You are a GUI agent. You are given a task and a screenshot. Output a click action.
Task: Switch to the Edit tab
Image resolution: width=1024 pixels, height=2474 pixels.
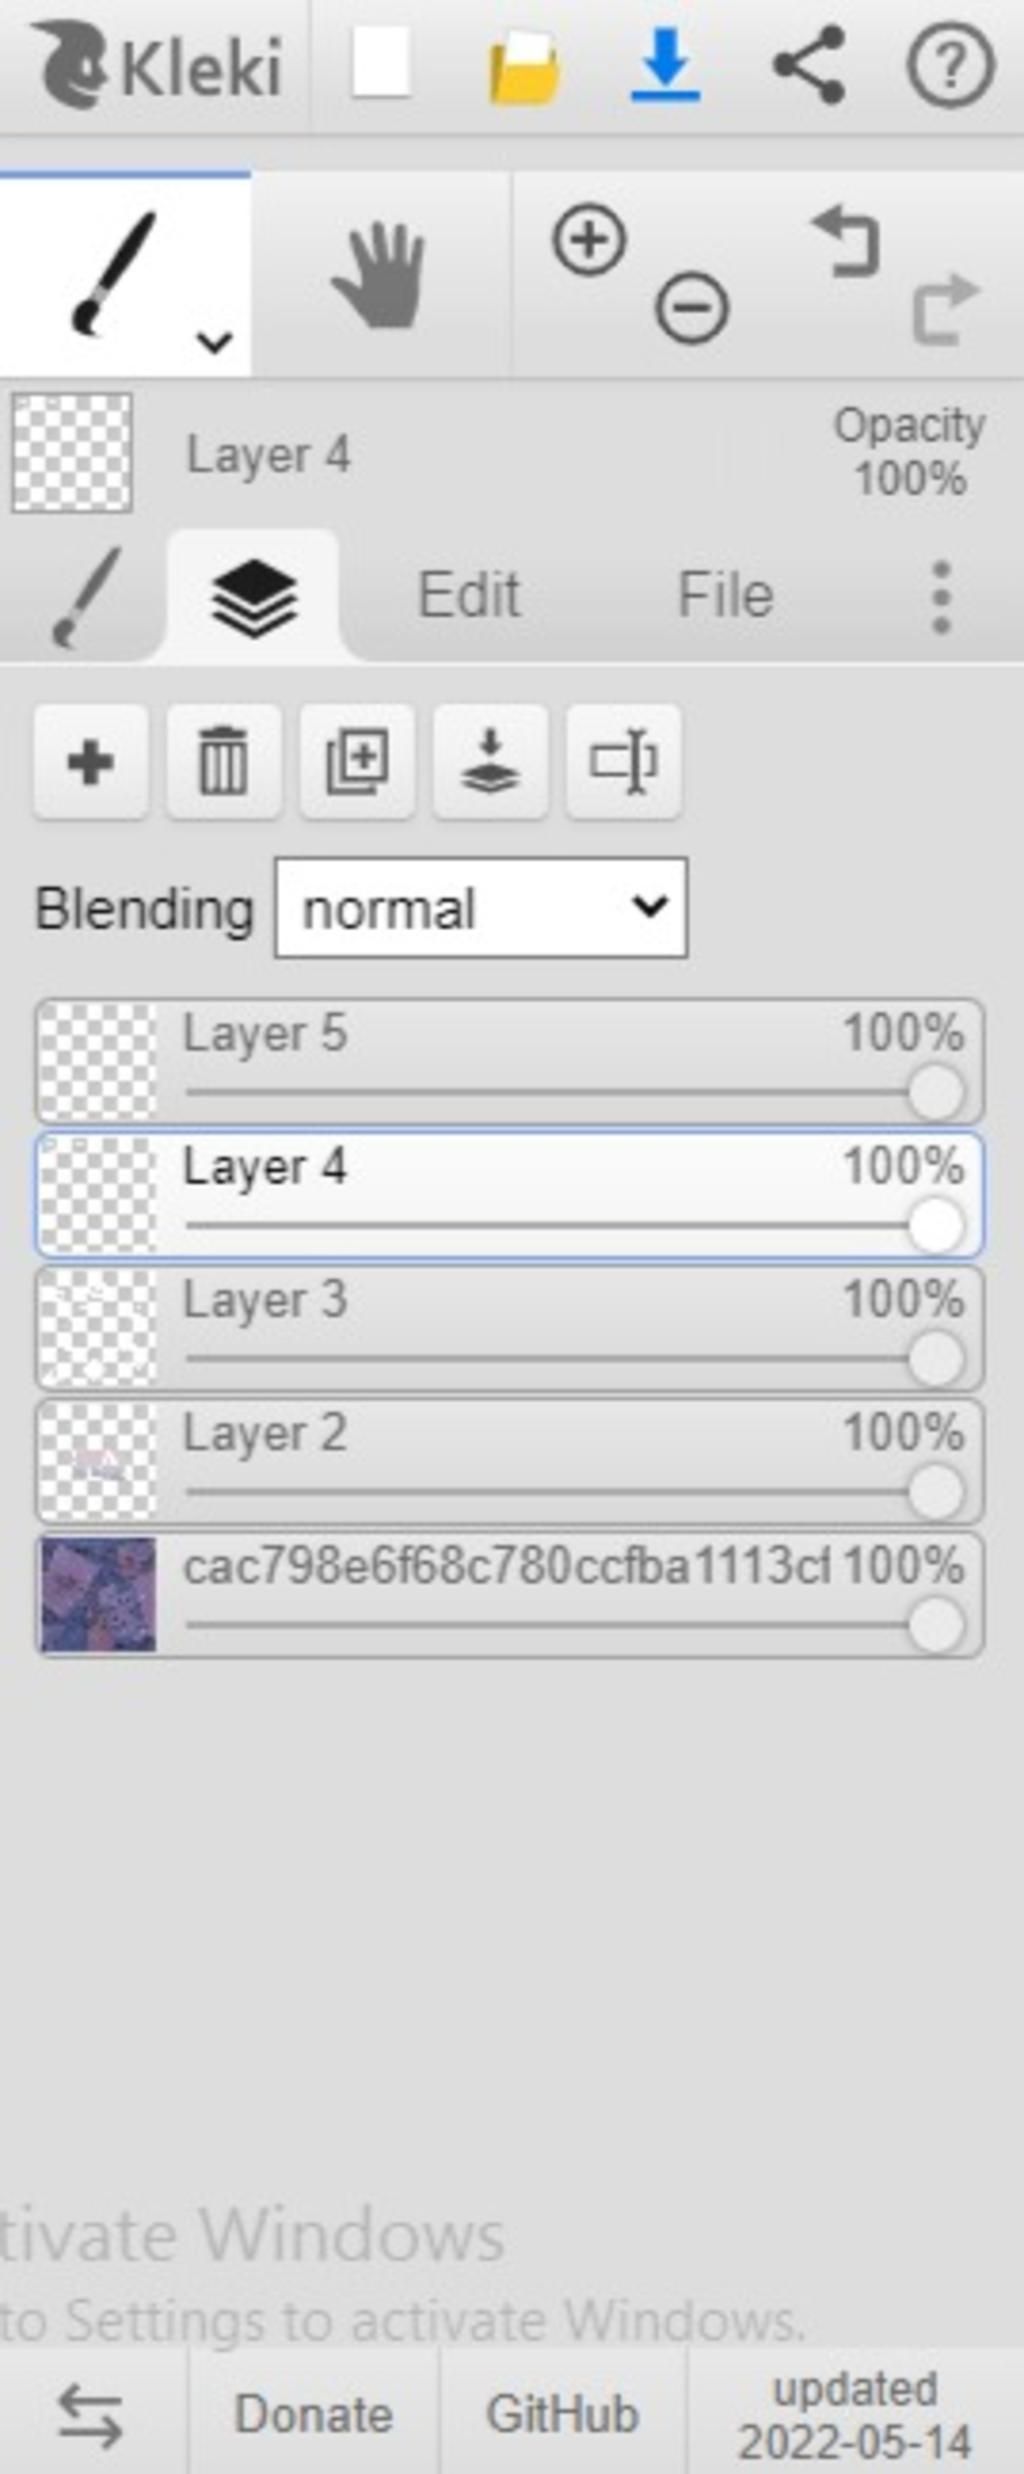469,595
